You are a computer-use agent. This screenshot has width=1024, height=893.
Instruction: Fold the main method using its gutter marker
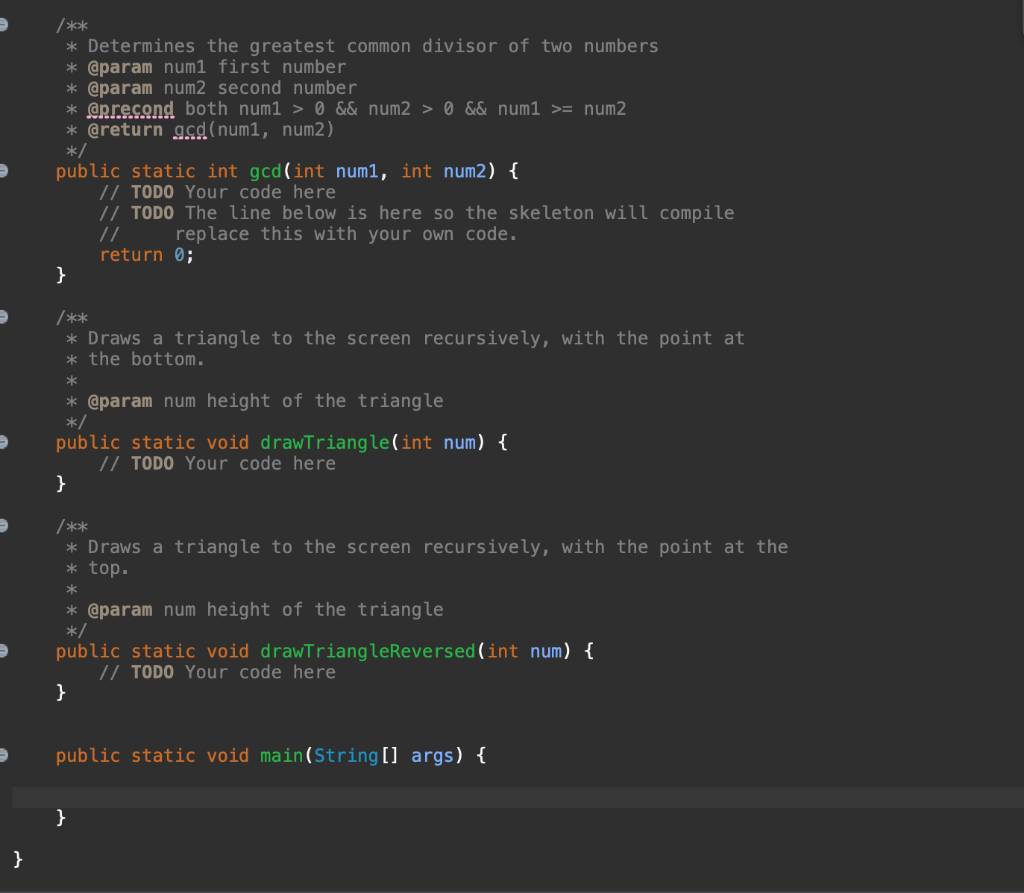(x=4, y=754)
